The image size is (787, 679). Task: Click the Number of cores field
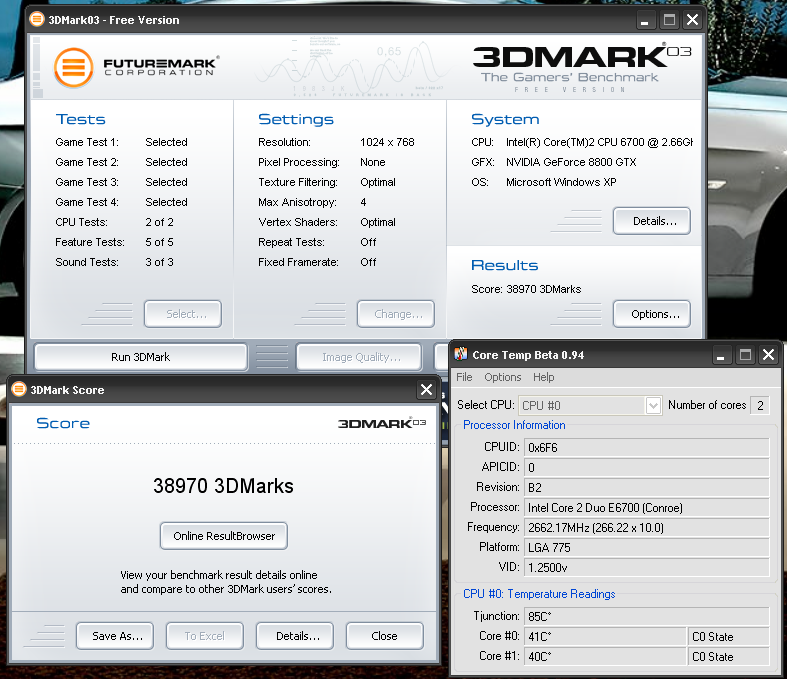click(x=760, y=405)
